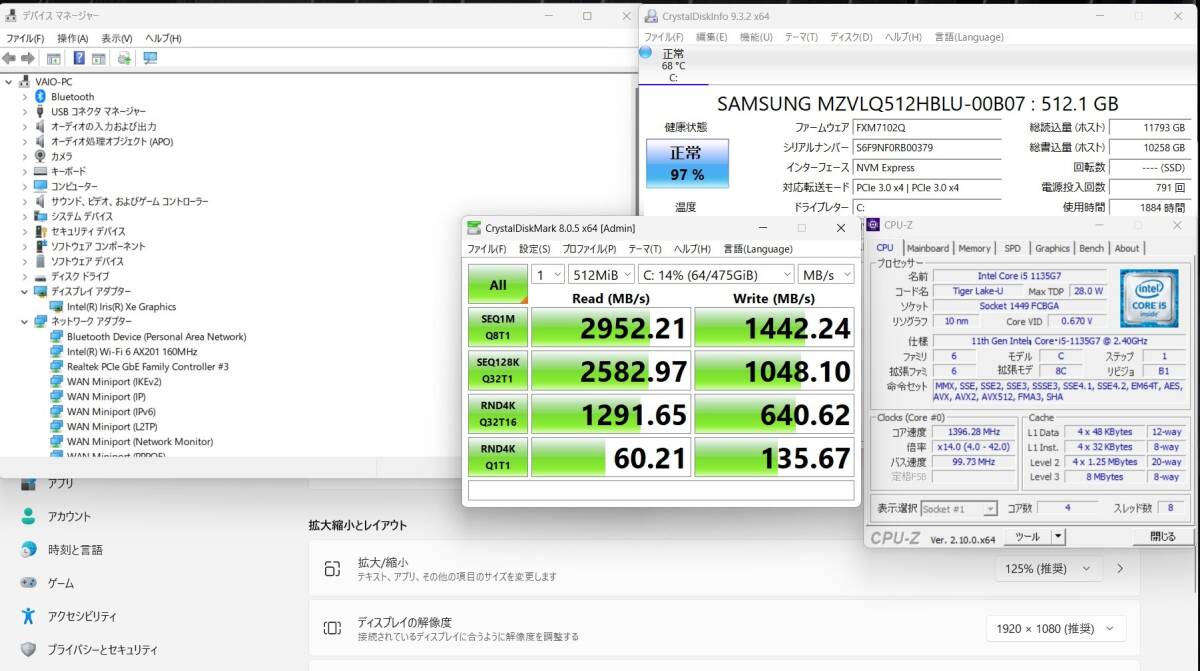This screenshot has width=1200, height=671.
Task: Open the Disk menu in CrystalDiskInfo
Action: 851,37
